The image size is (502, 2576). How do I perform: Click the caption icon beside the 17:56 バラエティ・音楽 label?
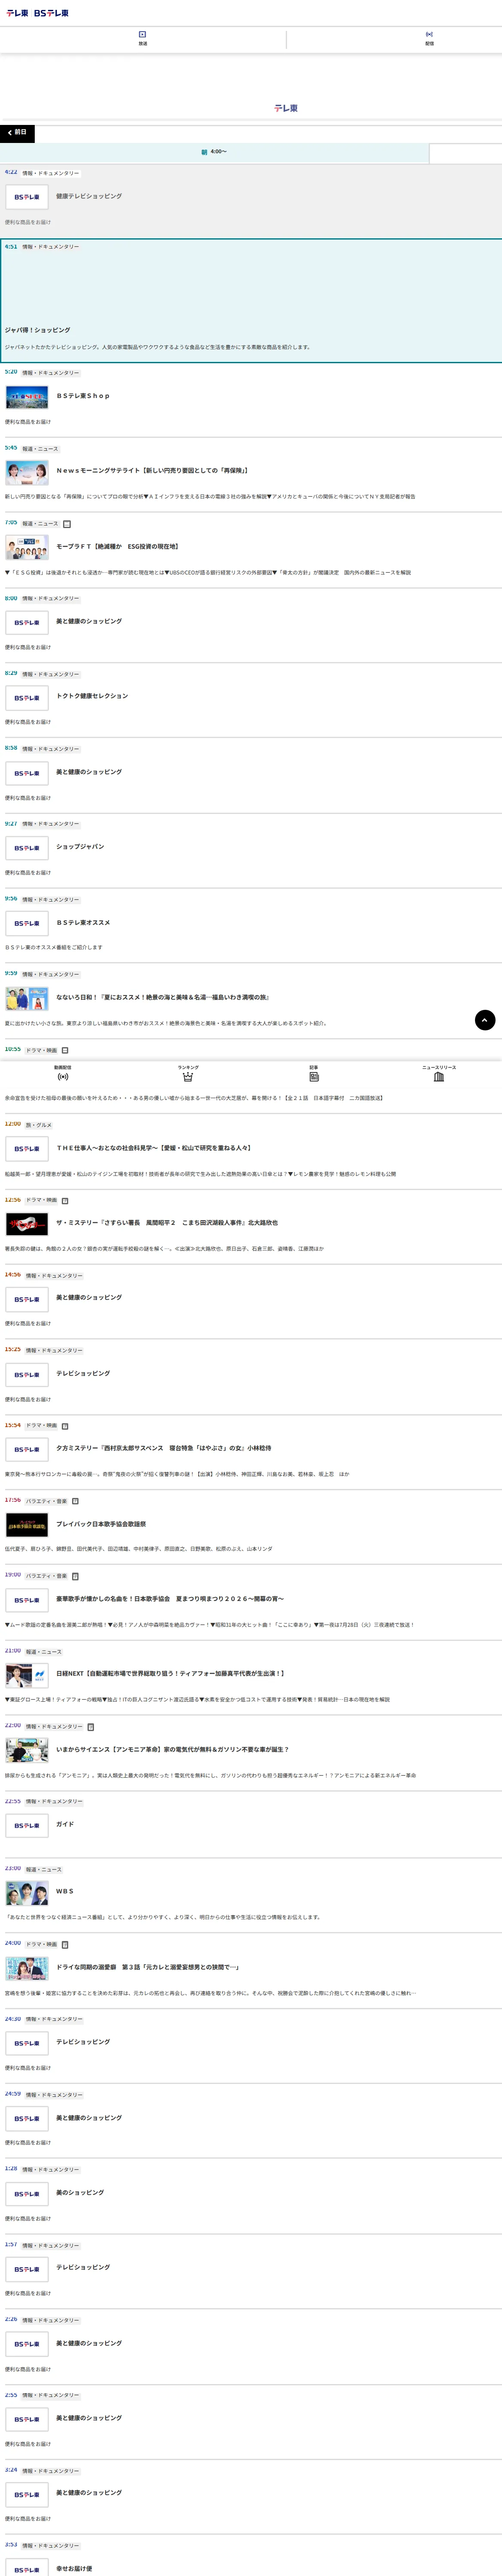(x=75, y=1500)
